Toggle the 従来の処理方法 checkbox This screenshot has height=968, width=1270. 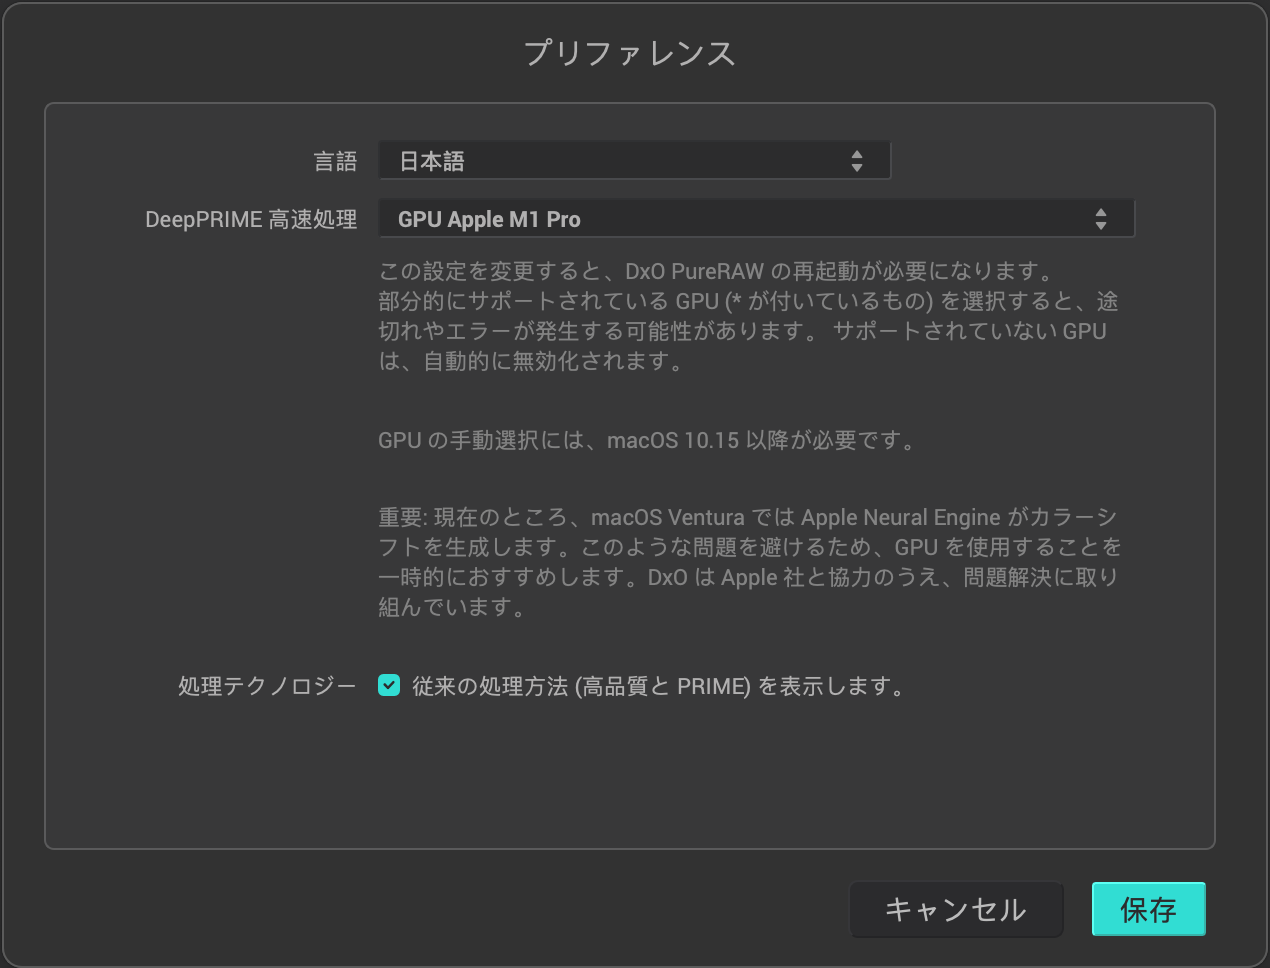tap(389, 685)
